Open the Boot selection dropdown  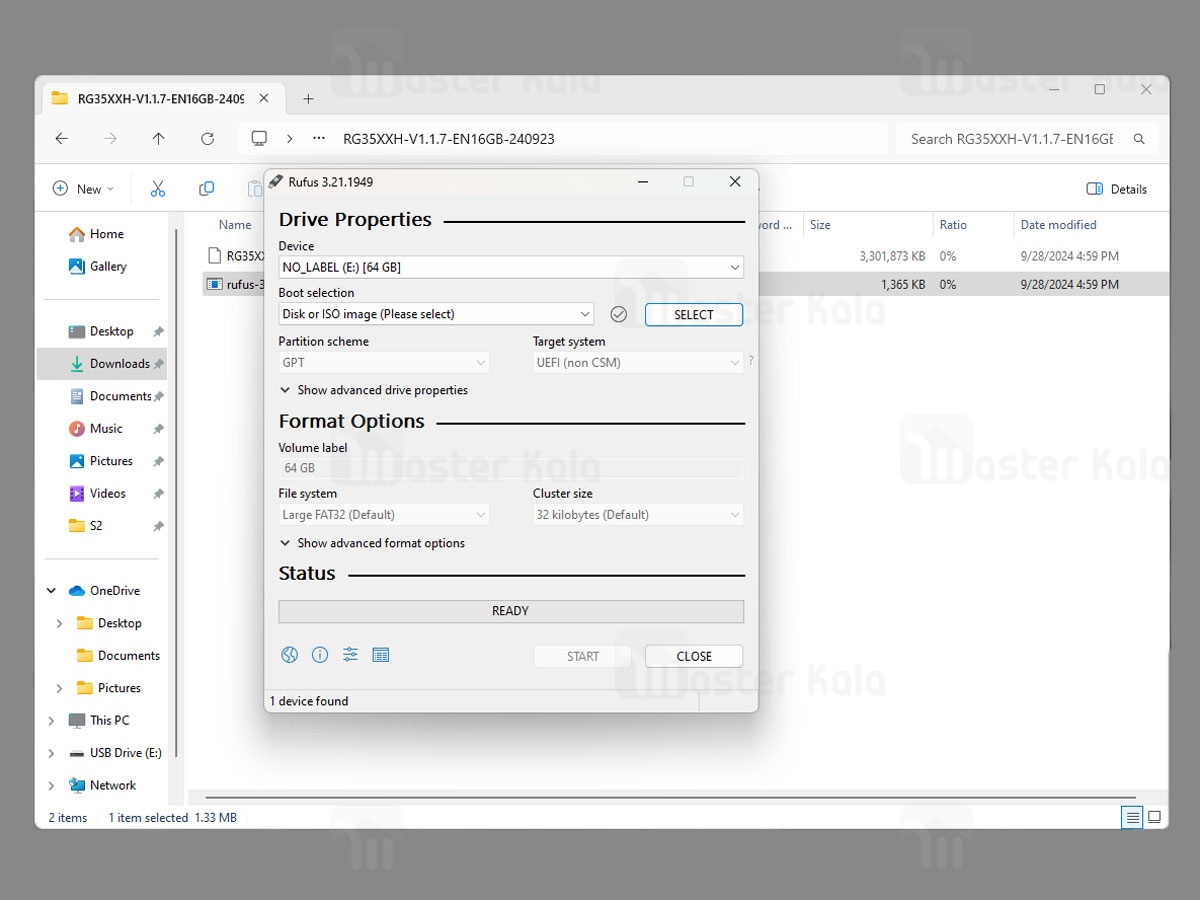[436, 314]
